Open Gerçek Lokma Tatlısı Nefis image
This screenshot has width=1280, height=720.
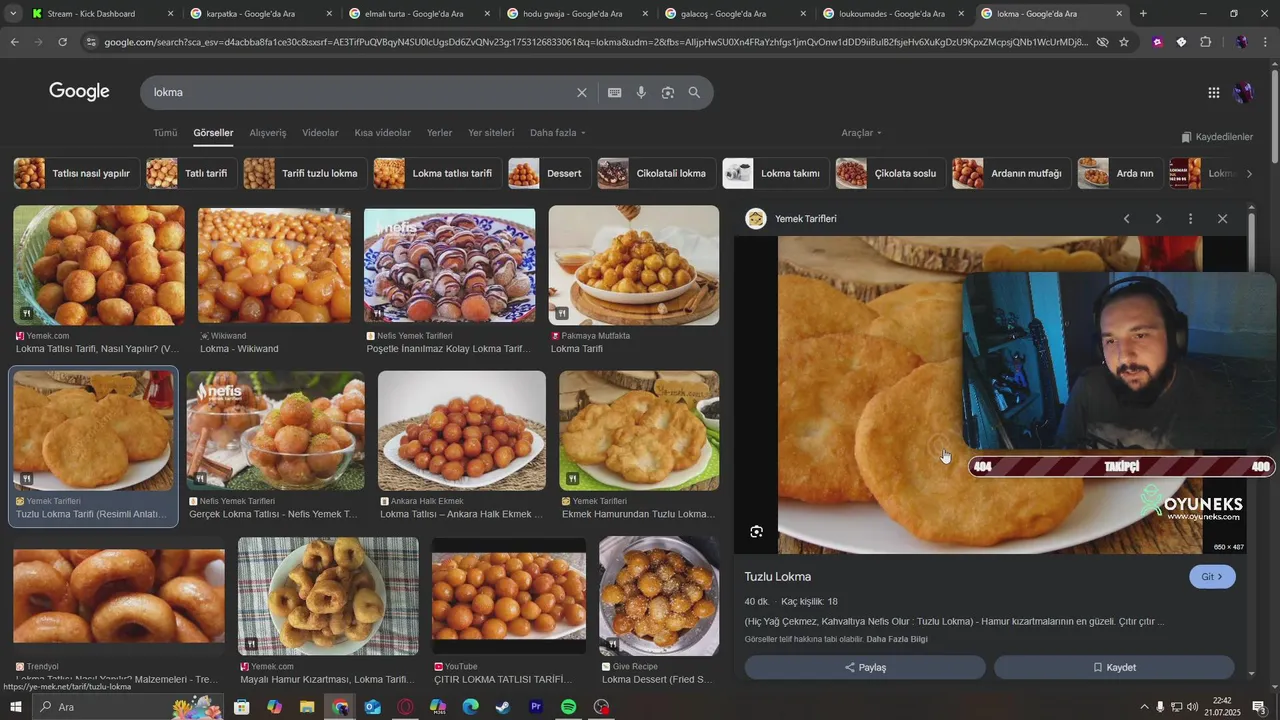(275, 431)
